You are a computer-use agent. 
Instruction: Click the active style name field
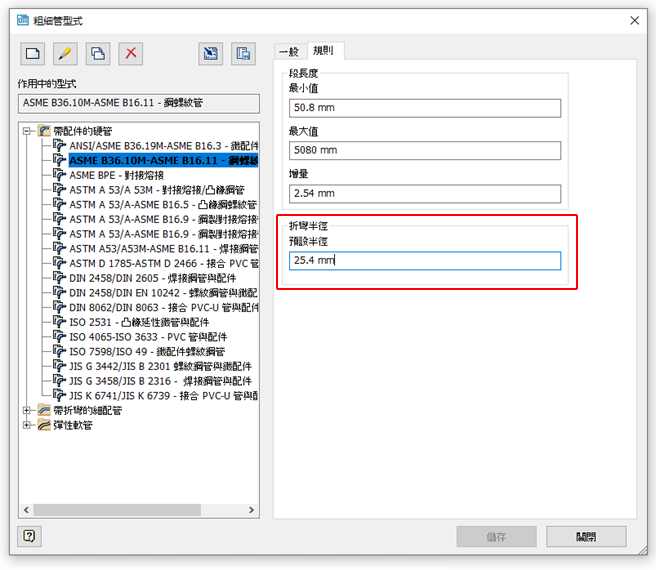[x=139, y=103]
